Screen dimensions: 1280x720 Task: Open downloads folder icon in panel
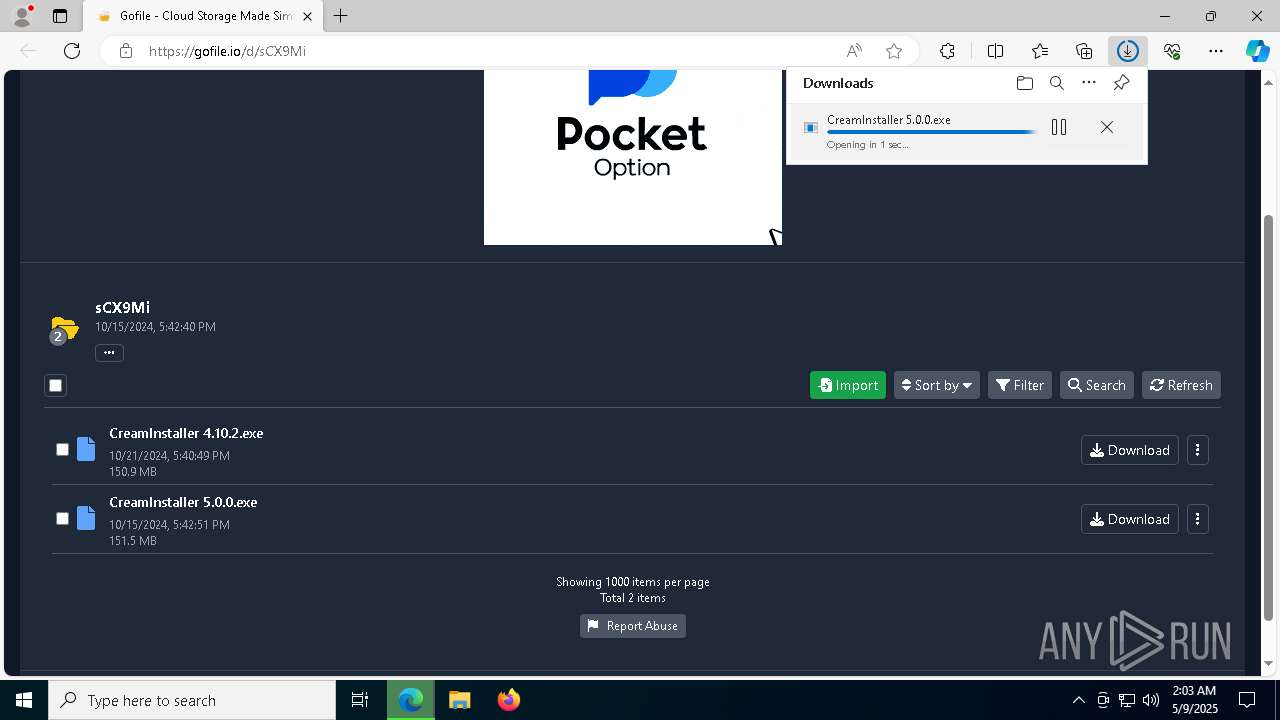click(1024, 83)
